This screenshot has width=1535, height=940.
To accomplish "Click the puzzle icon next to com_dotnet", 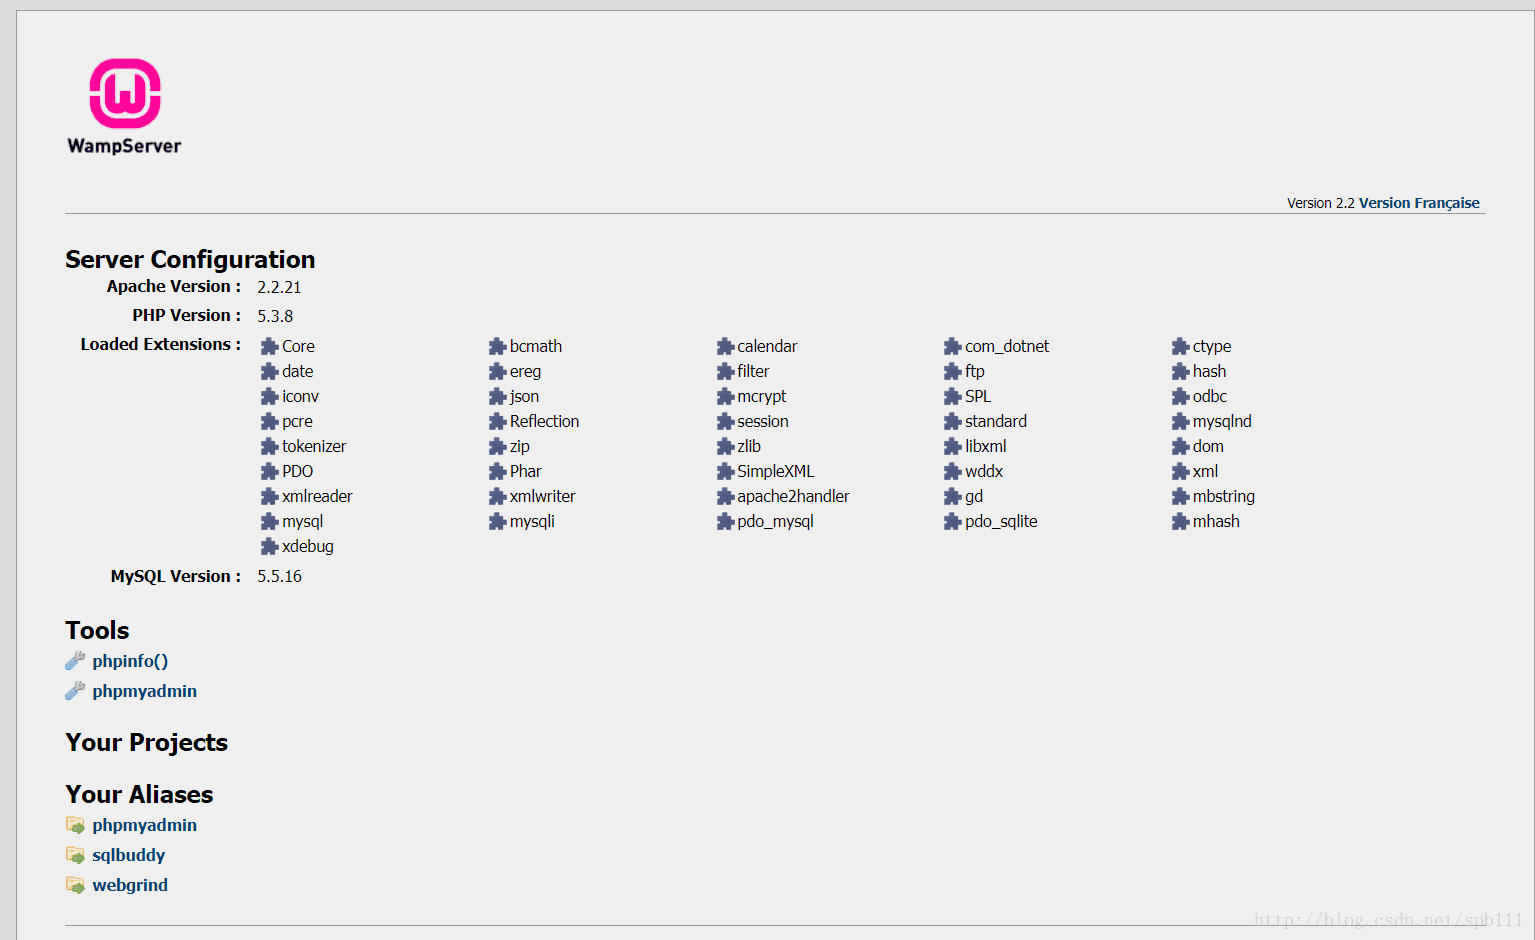I will (x=952, y=346).
